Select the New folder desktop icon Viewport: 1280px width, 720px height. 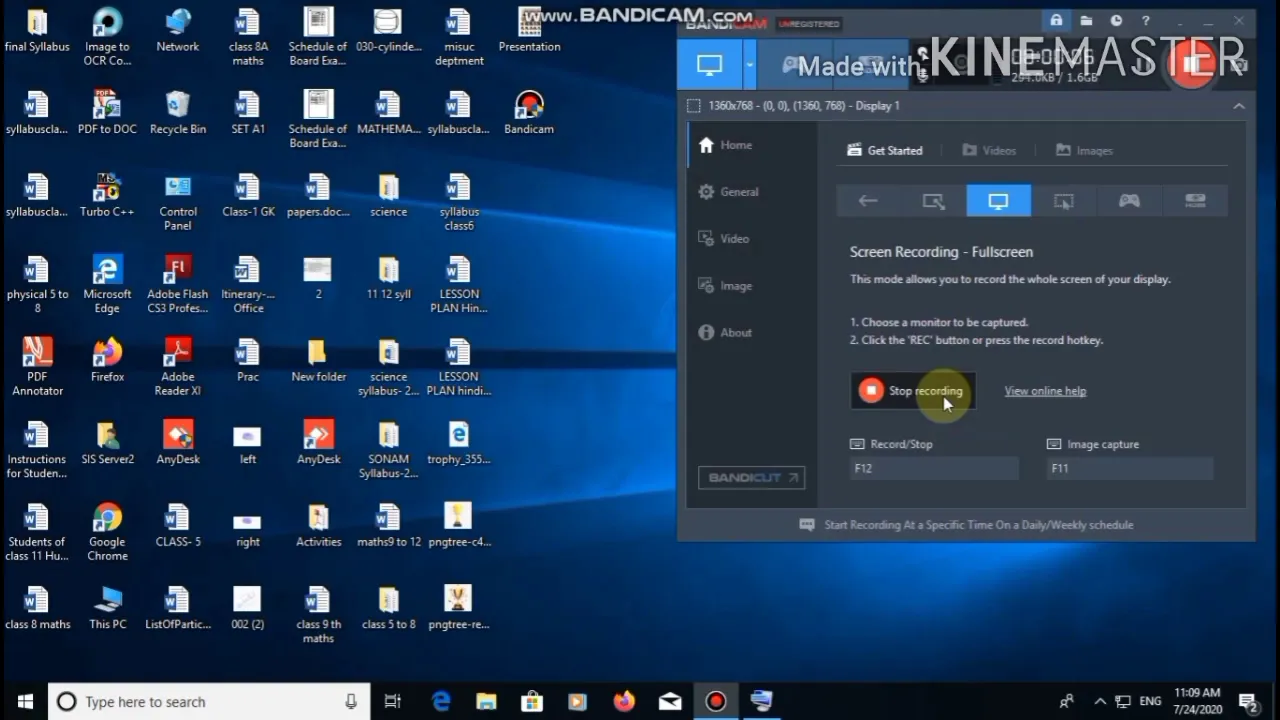(318, 360)
